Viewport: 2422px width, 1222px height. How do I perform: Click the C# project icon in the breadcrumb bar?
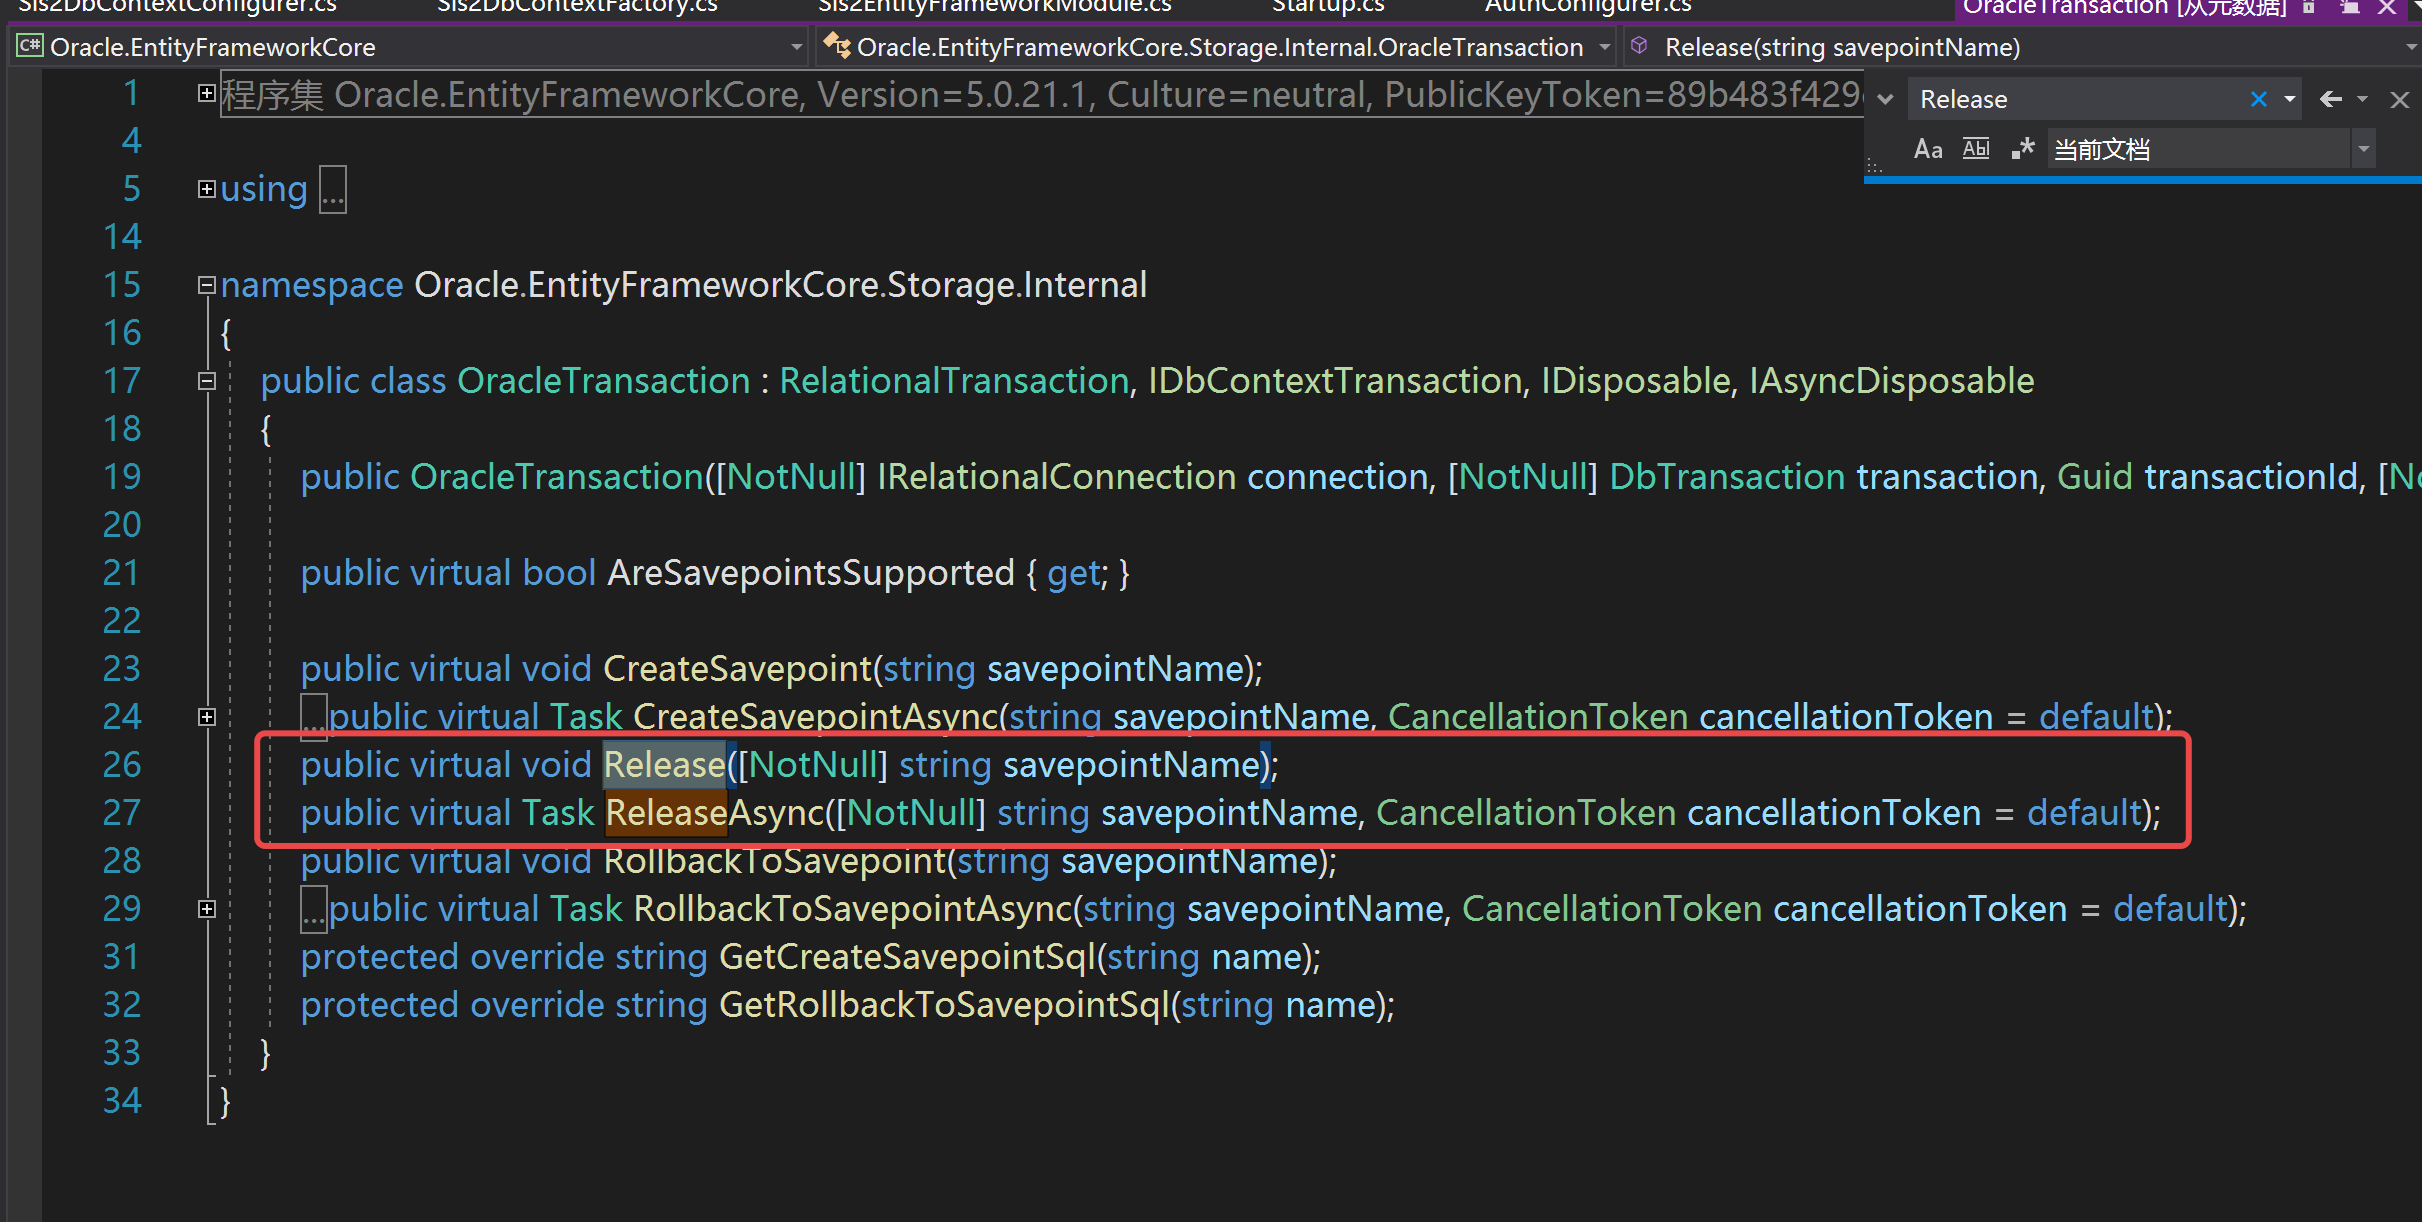click(x=29, y=46)
